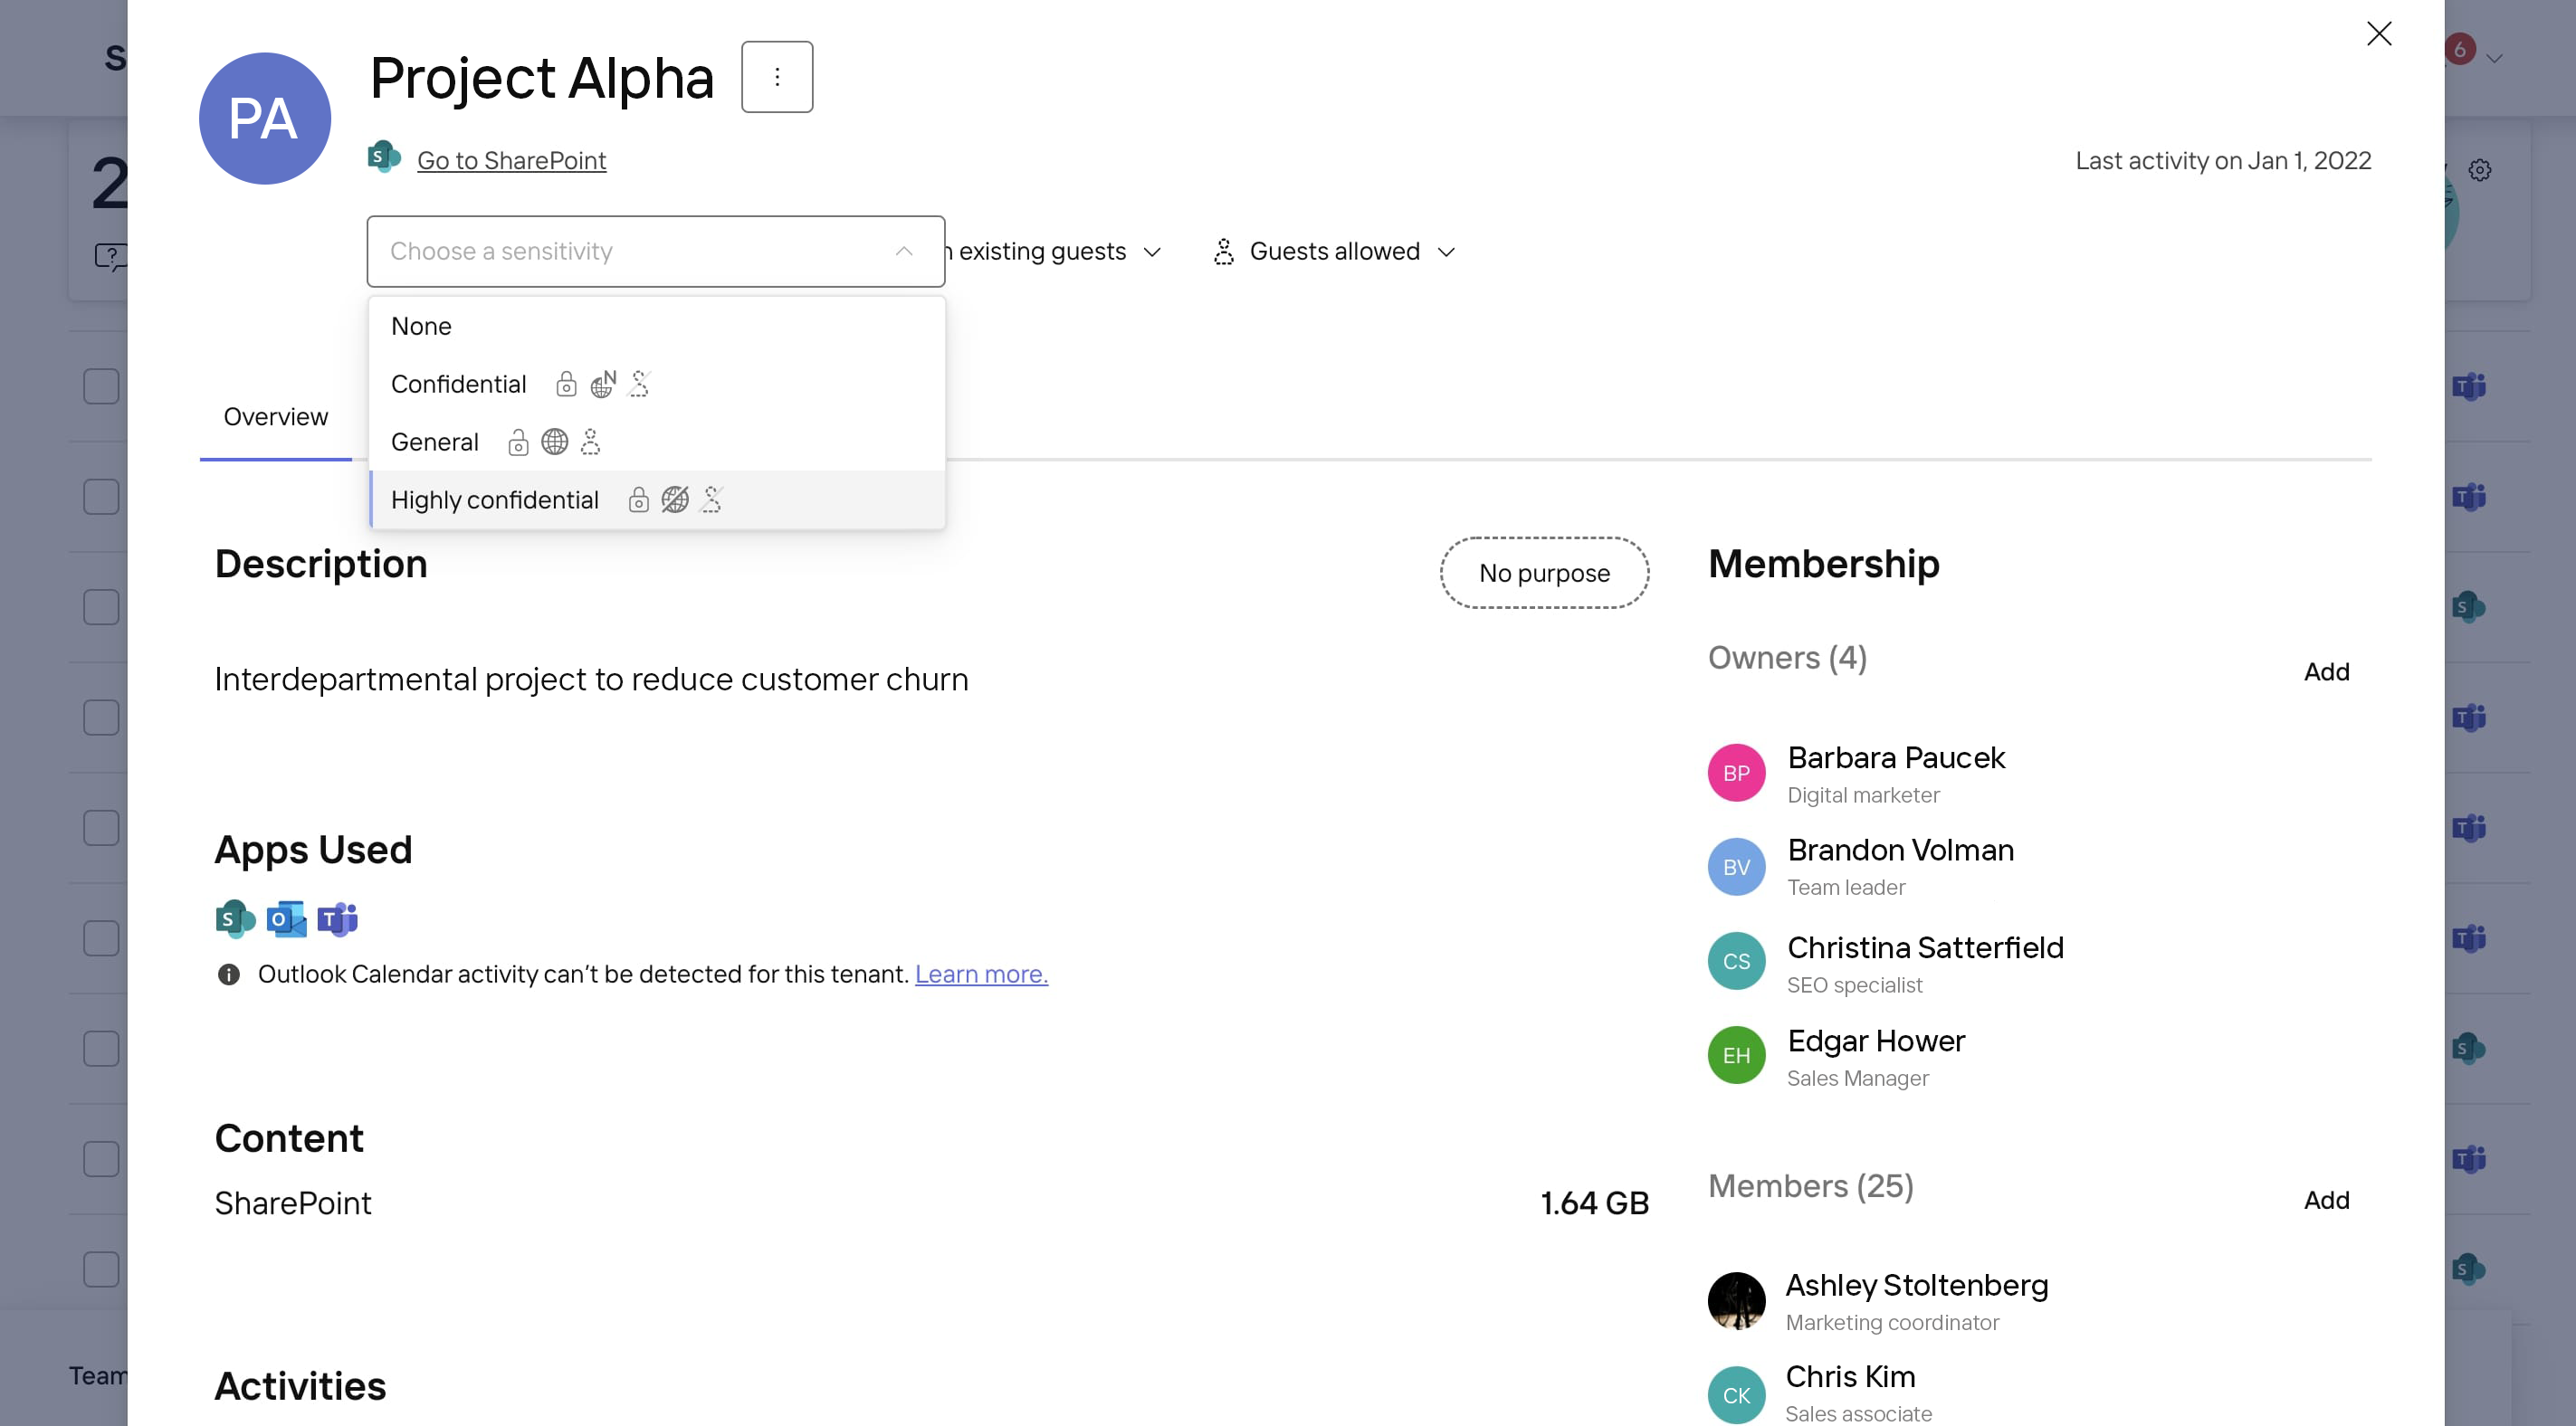Click Christina Satterfield's name in owners list
The height and width of the screenshot is (1426, 2576).
coord(1925,947)
